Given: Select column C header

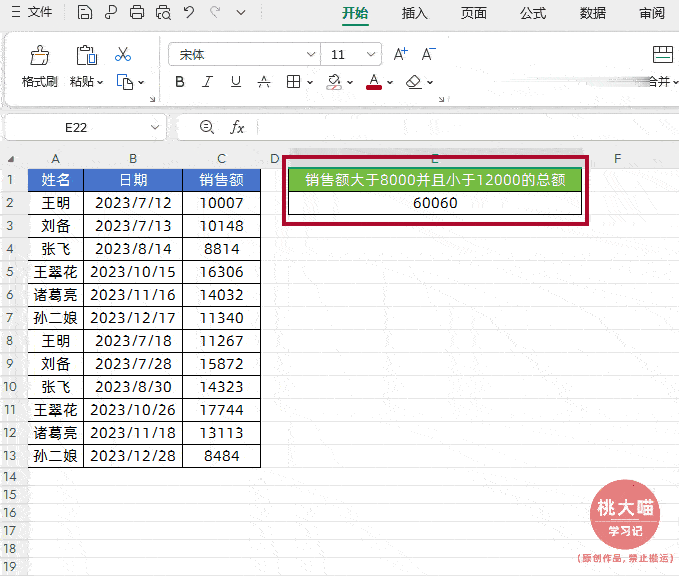Looking at the screenshot, I should coord(221,159).
